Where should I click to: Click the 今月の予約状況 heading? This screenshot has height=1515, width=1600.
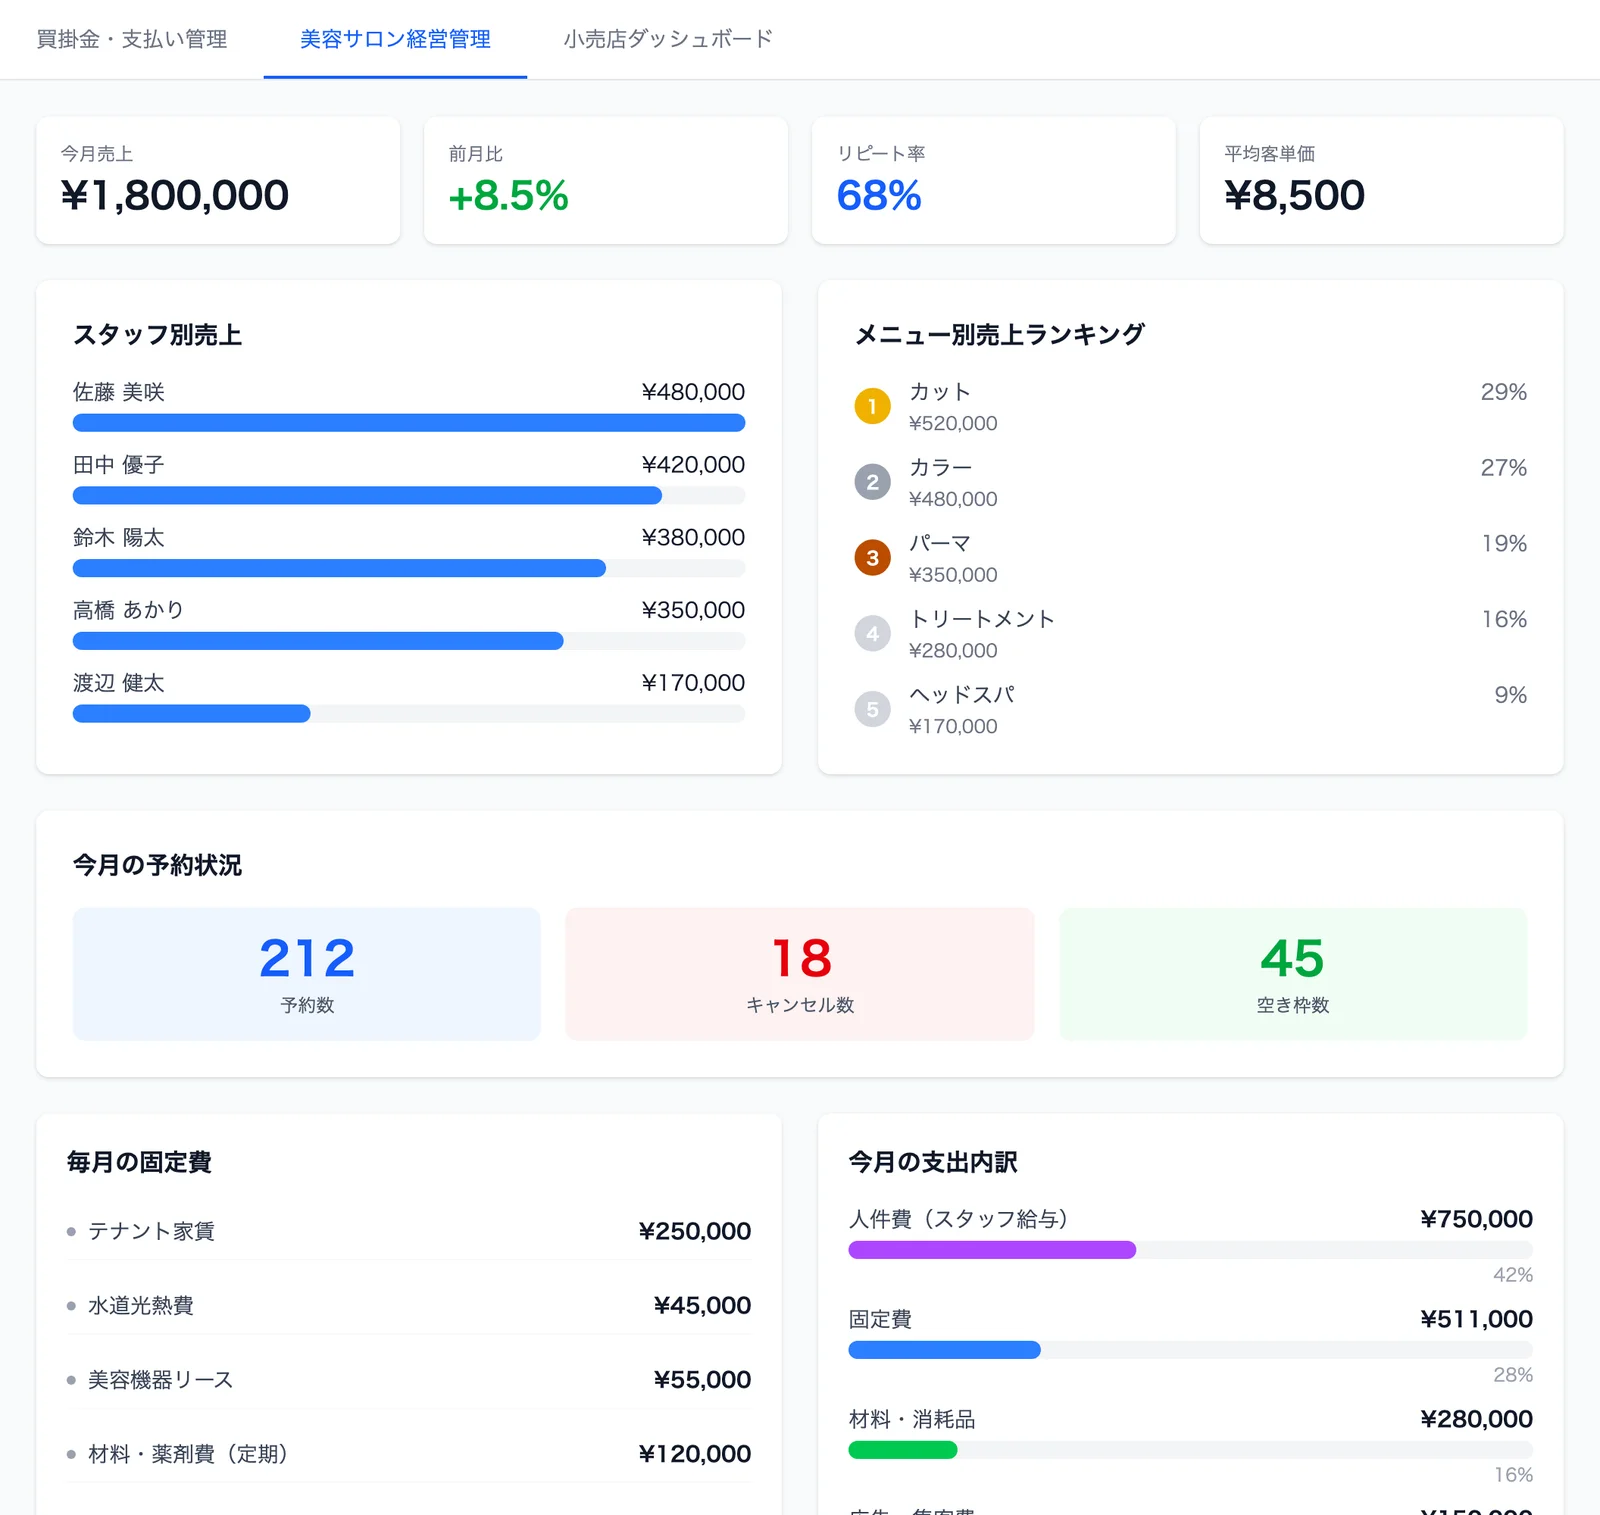coord(157,864)
